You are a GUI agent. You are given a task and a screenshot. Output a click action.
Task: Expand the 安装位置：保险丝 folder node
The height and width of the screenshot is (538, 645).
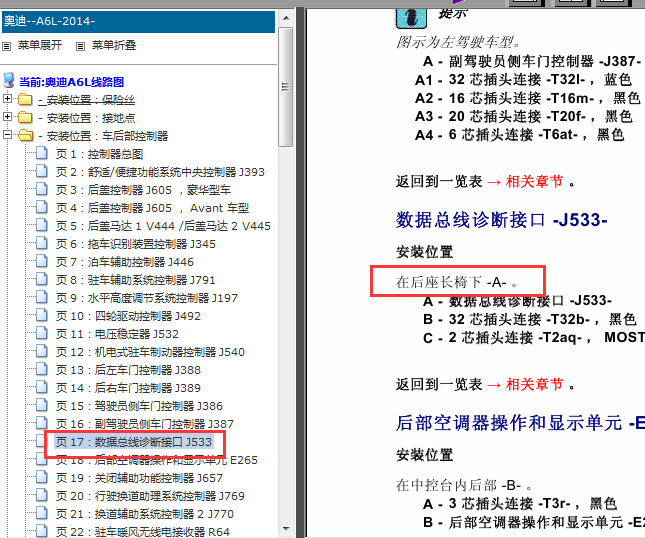pos(7,99)
